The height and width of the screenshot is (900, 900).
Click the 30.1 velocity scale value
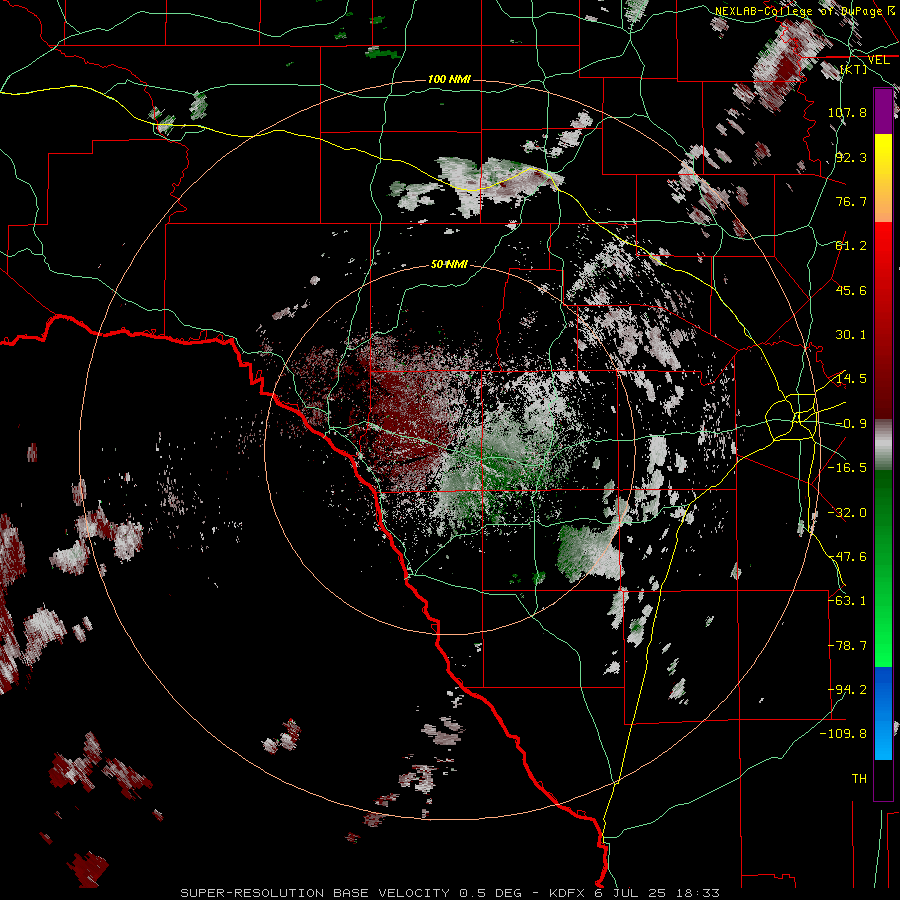coord(851,335)
